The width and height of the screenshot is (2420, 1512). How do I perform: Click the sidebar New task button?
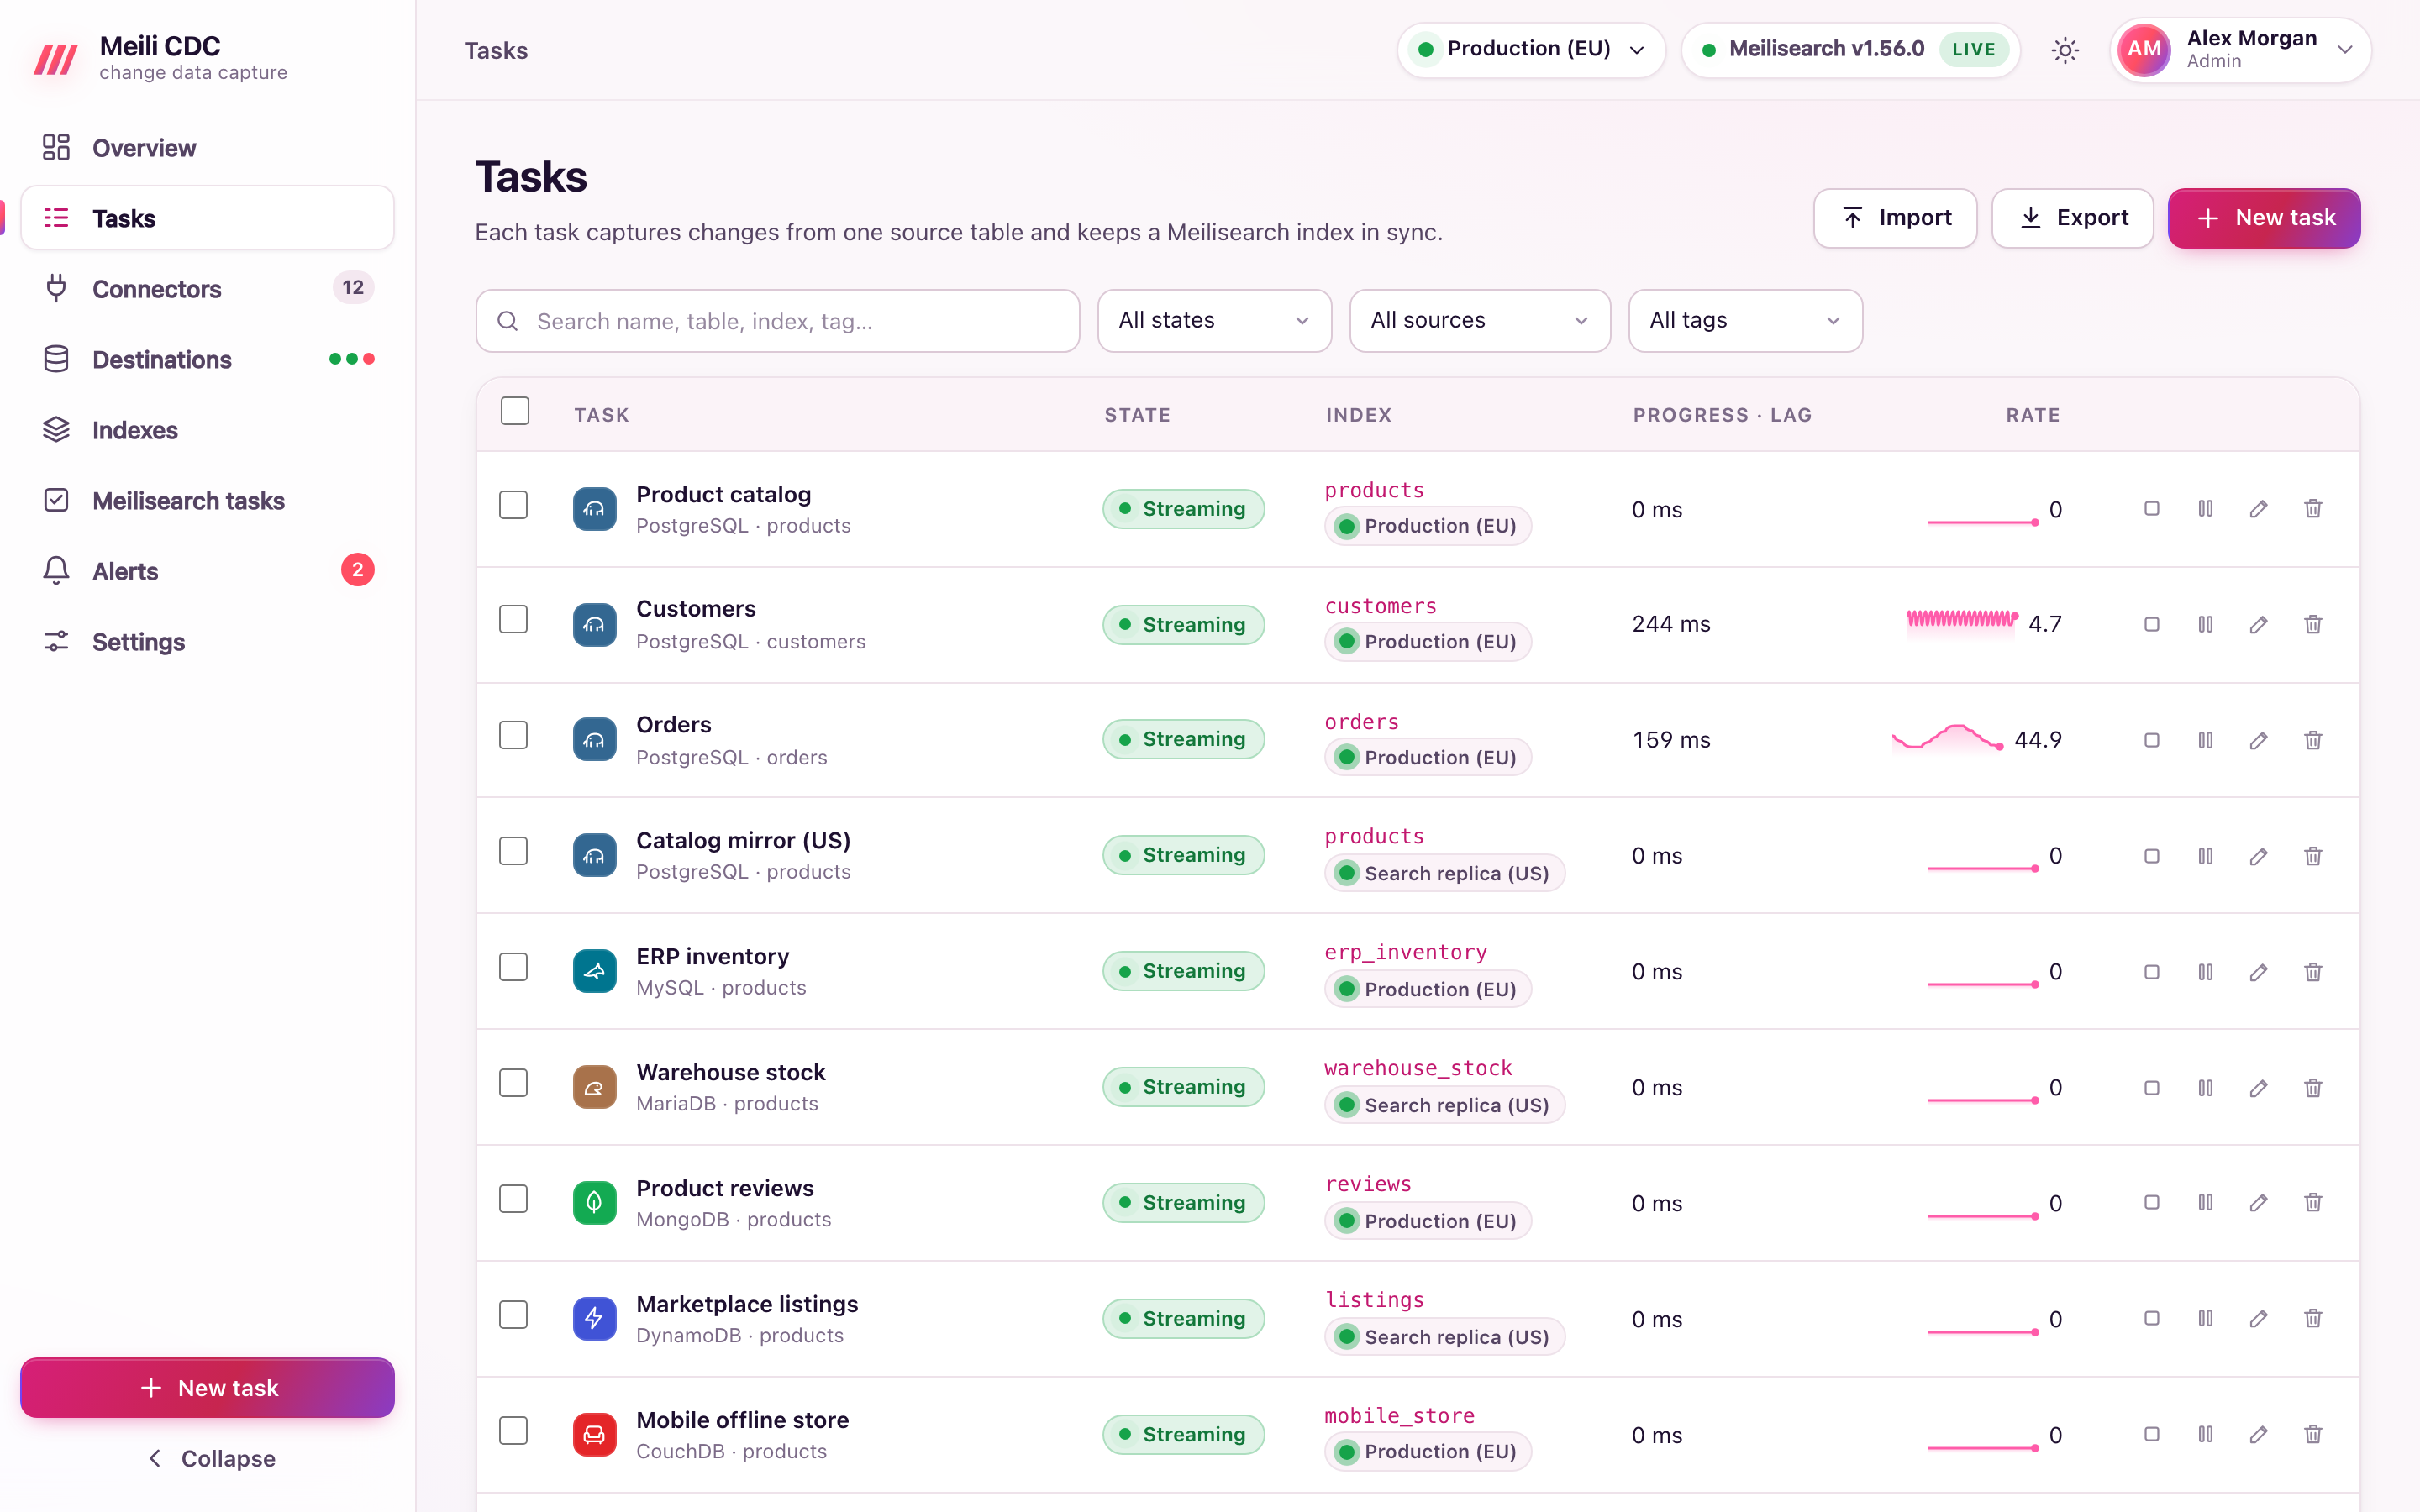207,1388
